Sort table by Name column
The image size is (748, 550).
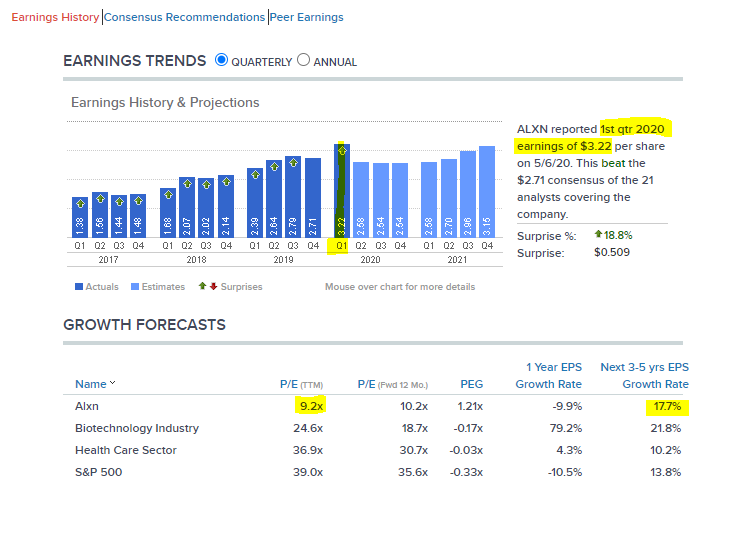coord(95,384)
